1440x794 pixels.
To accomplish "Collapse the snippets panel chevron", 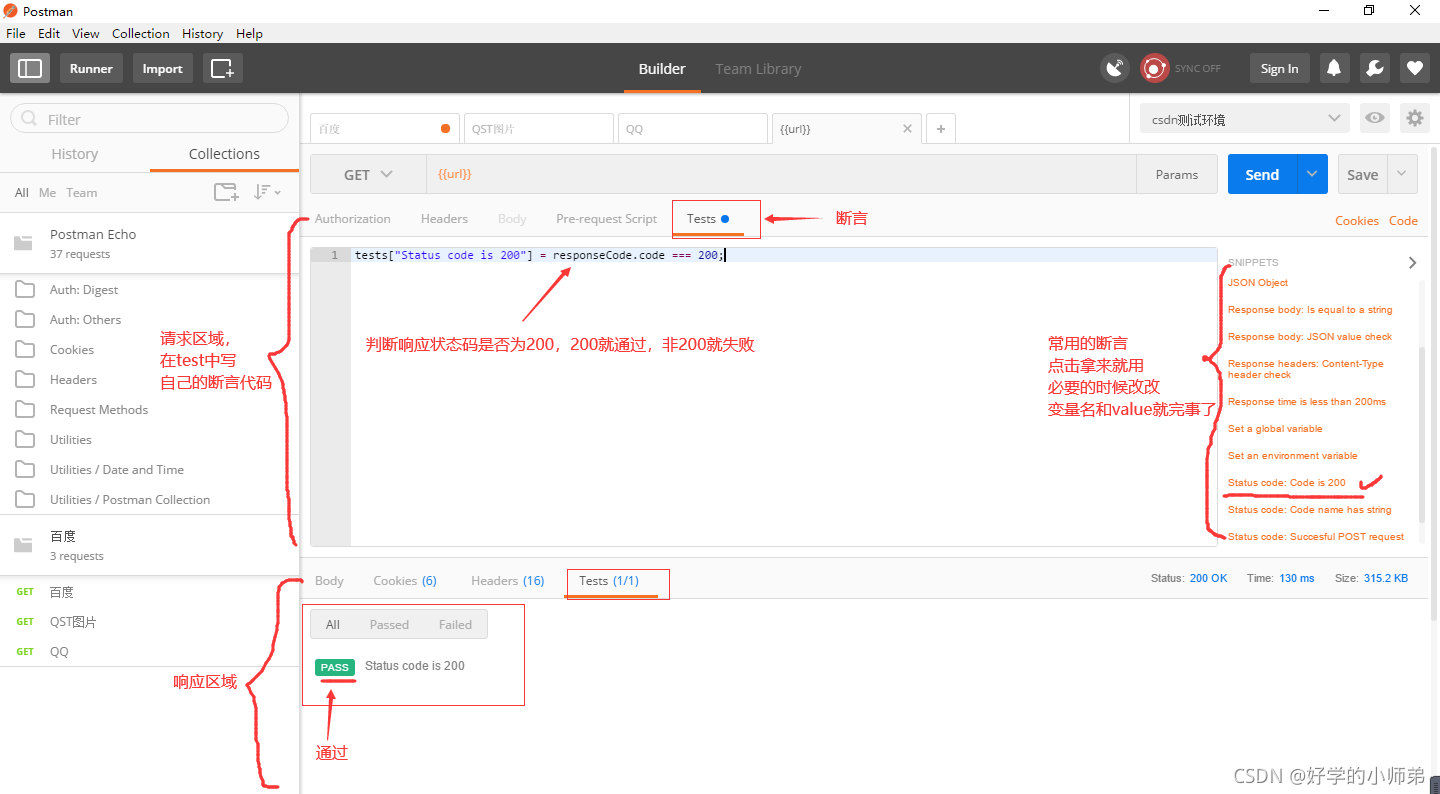I will point(1412,262).
